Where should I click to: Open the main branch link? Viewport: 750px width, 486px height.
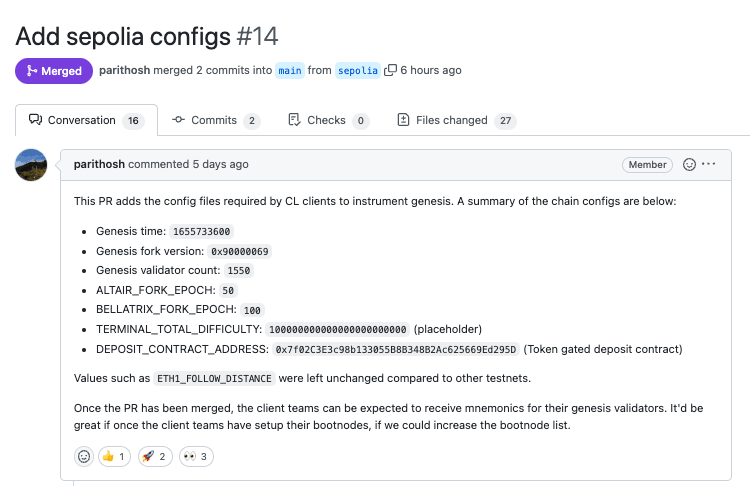(290, 70)
